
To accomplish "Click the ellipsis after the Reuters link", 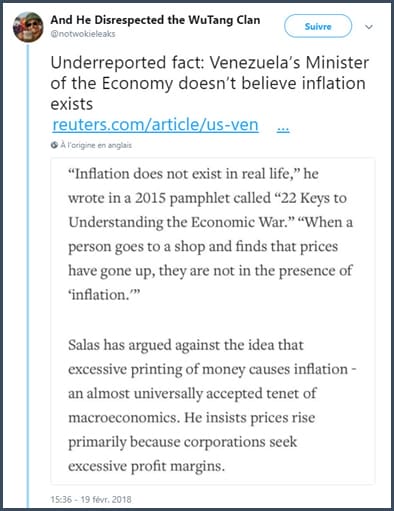I will [x=283, y=127].
